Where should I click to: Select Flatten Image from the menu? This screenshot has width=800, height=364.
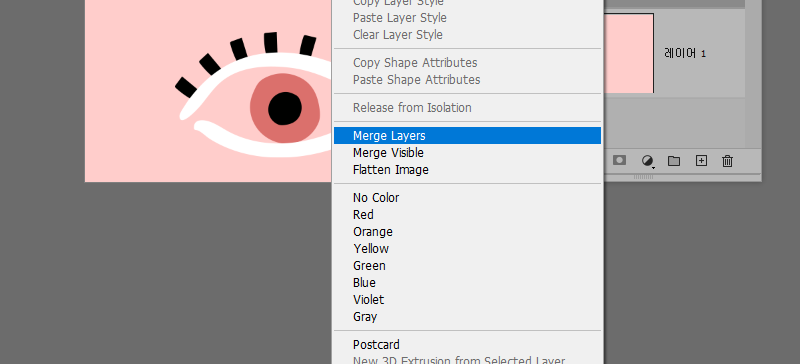[467, 169]
